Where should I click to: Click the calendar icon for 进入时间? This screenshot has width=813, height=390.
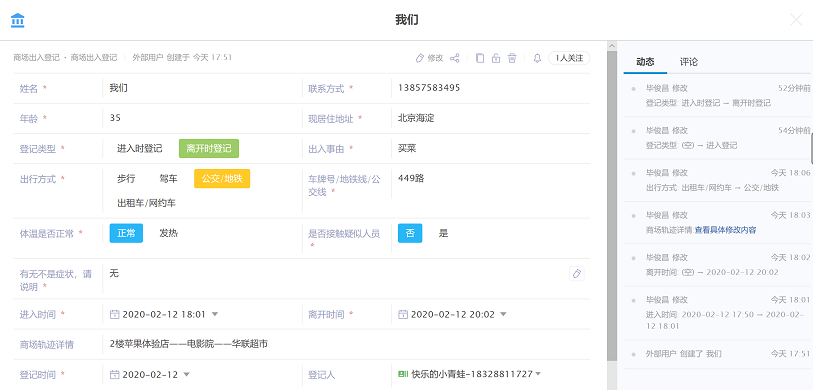tap(115, 314)
